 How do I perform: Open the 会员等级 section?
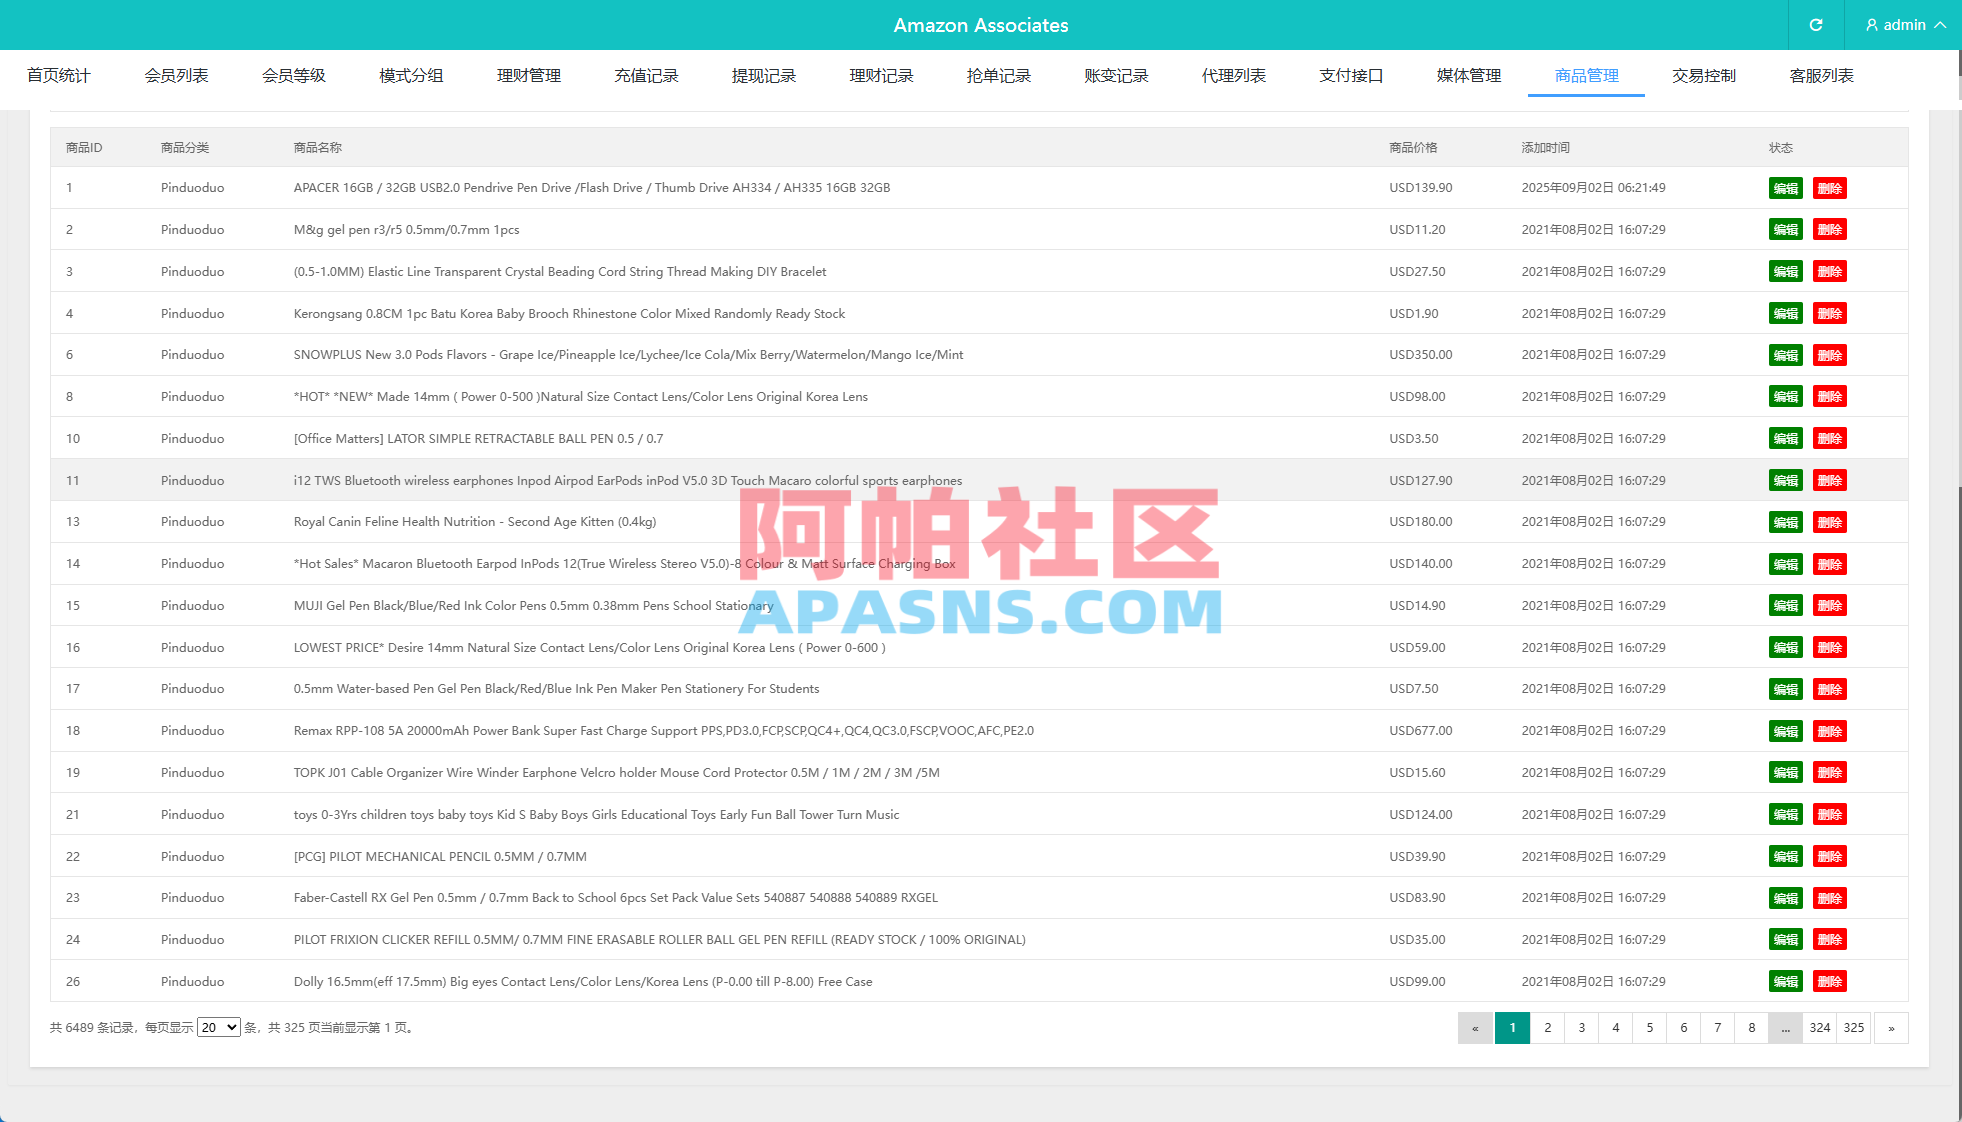point(293,75)
